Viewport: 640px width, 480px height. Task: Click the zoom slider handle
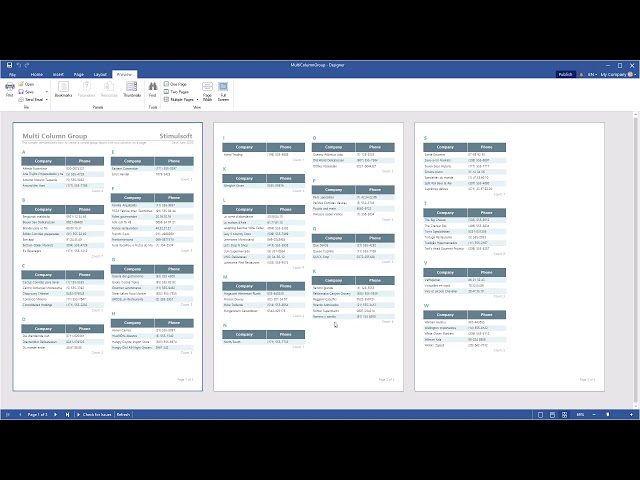(608, 415)
